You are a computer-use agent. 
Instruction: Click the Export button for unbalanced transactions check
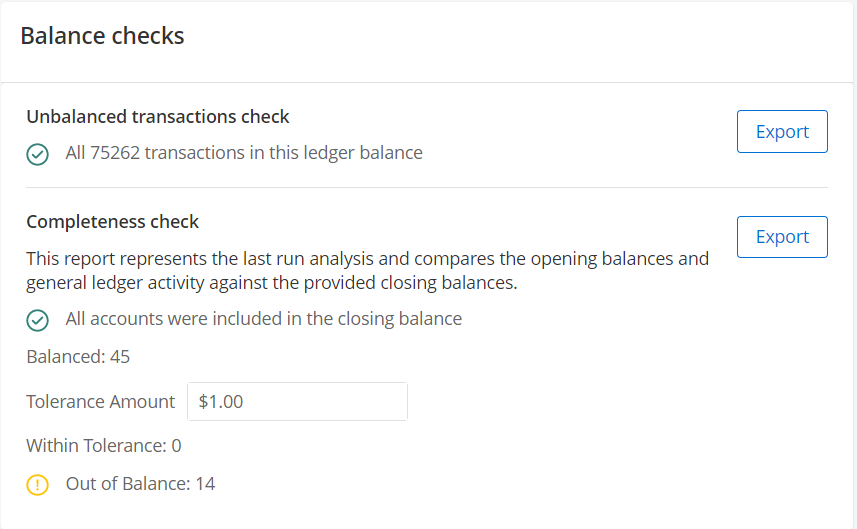(x=782, y=132)
